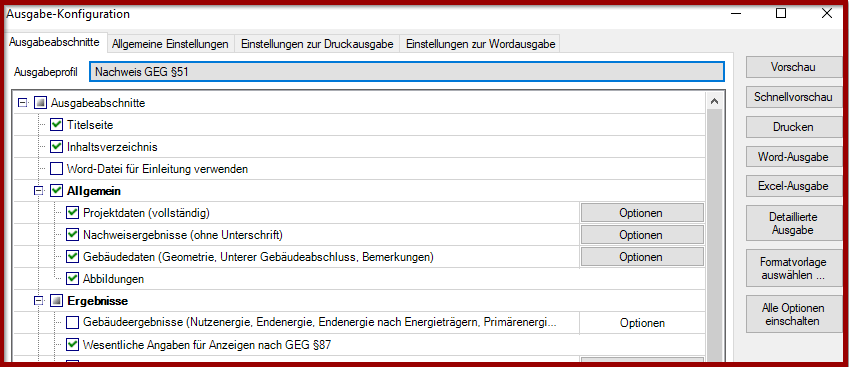Screen dimensions: 849x367
Task: Click the Vorschau button
Action: click(794, 67)
